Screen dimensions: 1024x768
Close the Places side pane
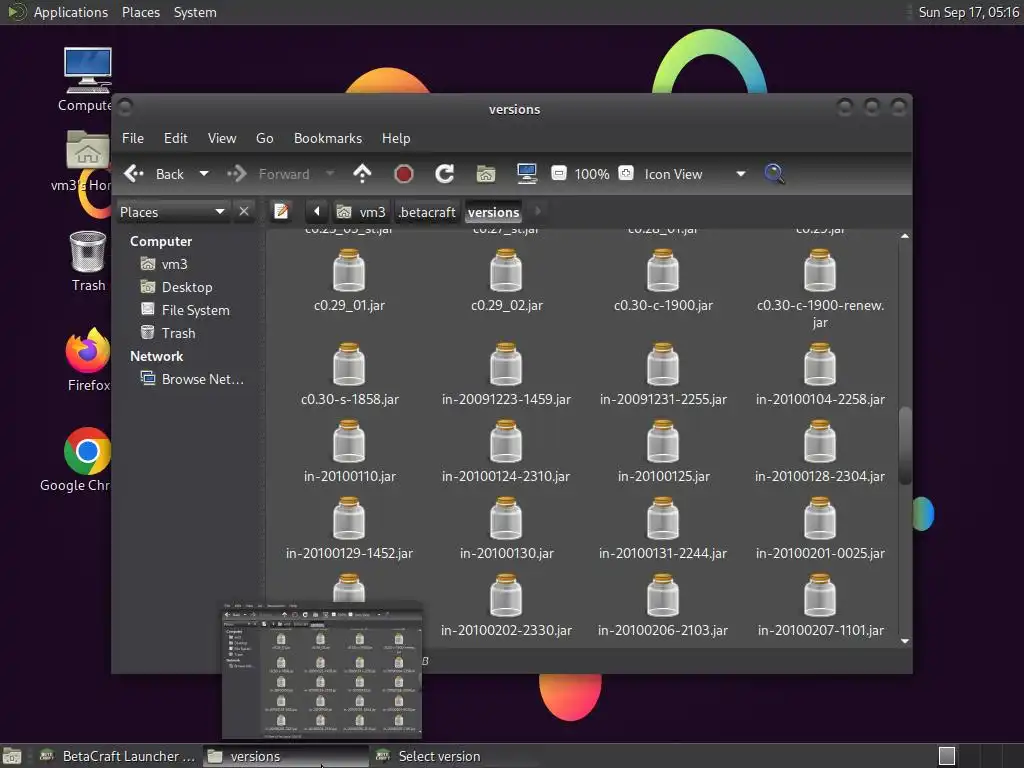(x=244, y=212)
